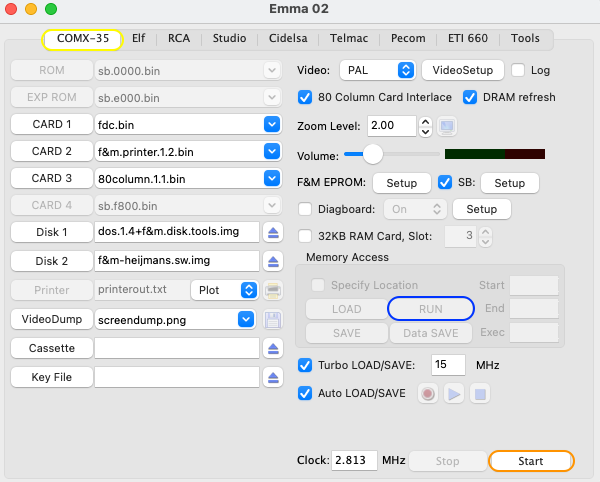Eject the Disk 2 image
Image resolution: width=600 pixels, height=482 pixels.
coord(273,261)
